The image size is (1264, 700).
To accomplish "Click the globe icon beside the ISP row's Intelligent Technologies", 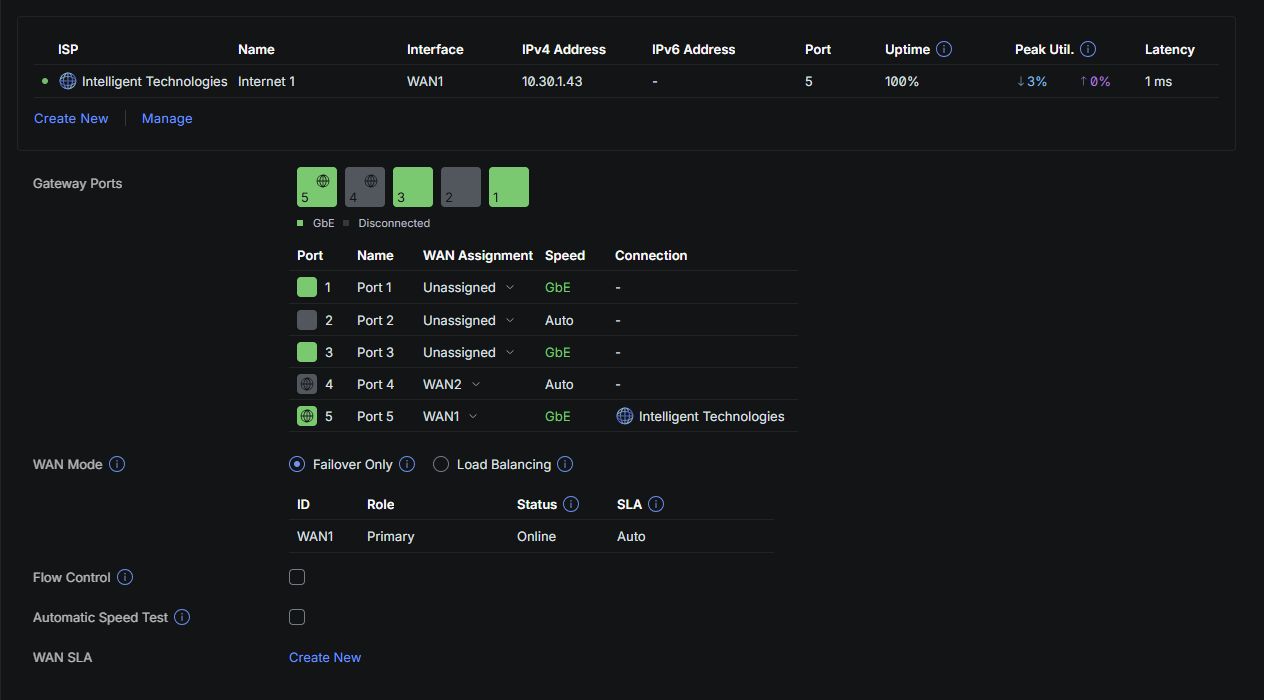I will click(x=68, y=81).
